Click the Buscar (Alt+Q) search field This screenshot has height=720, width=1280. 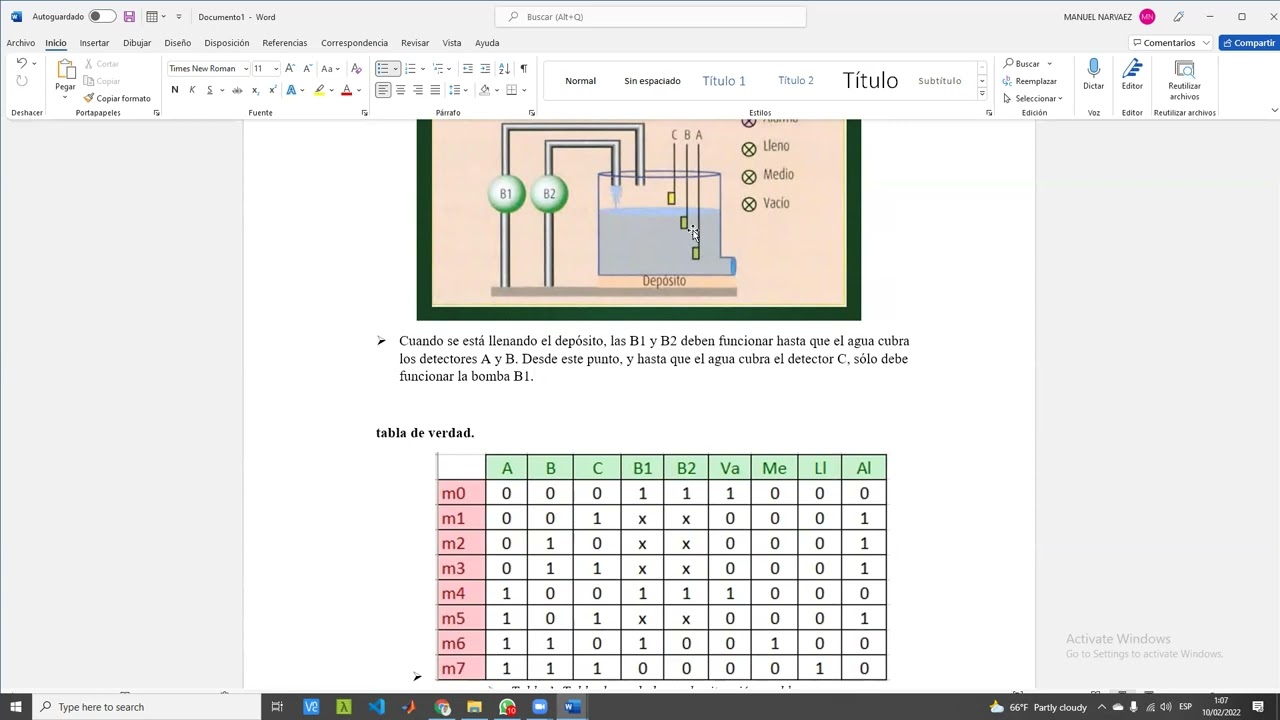pos(650,17)
